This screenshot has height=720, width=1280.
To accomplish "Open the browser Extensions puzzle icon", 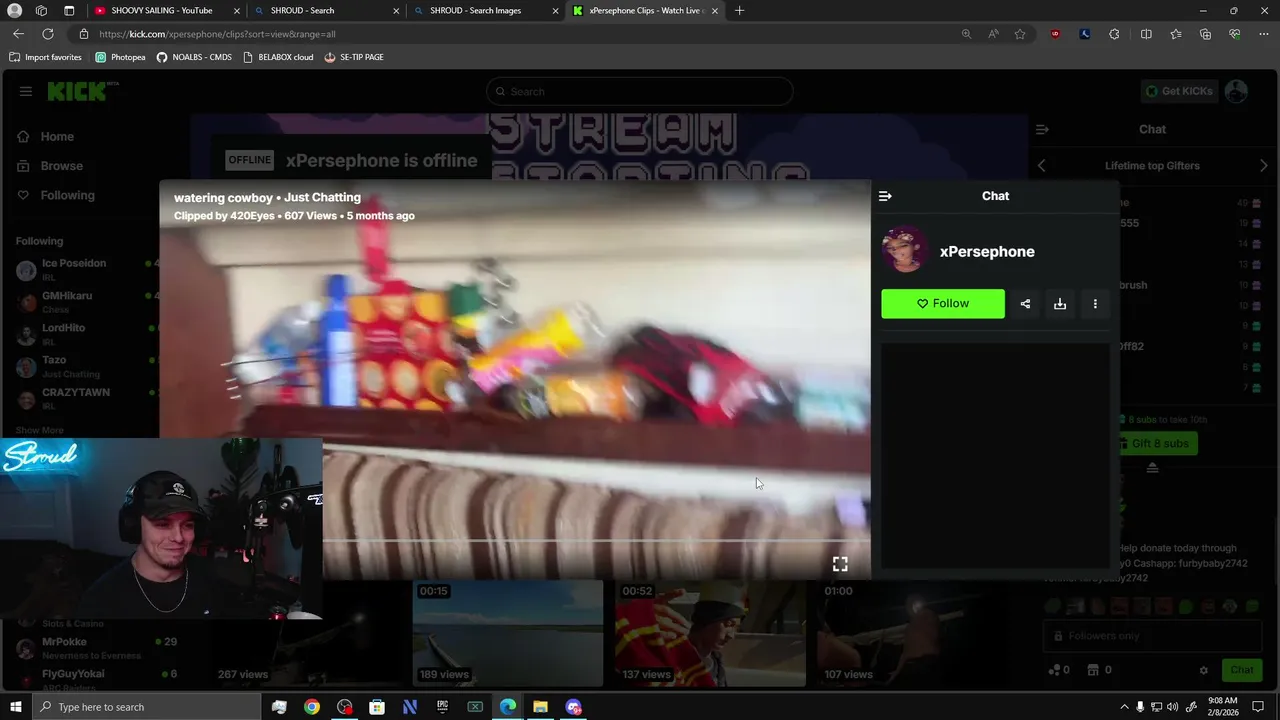I will (1114, 34).
